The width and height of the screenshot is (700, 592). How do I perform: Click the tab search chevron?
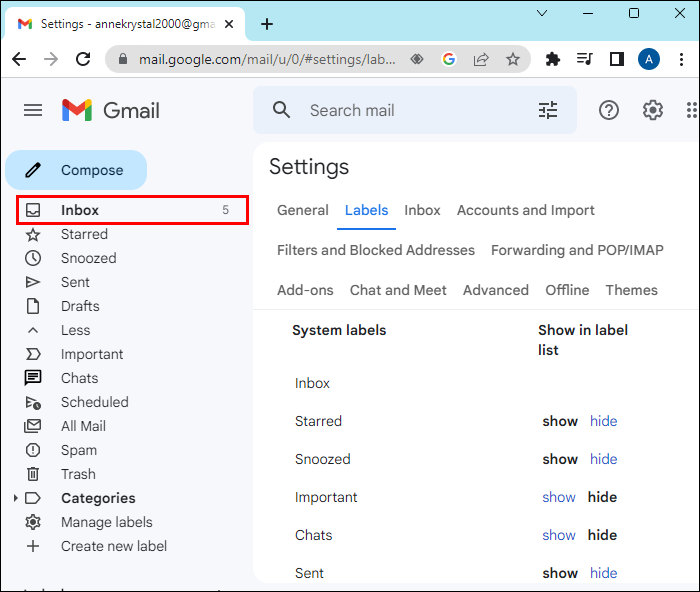[x=542, y=13]
